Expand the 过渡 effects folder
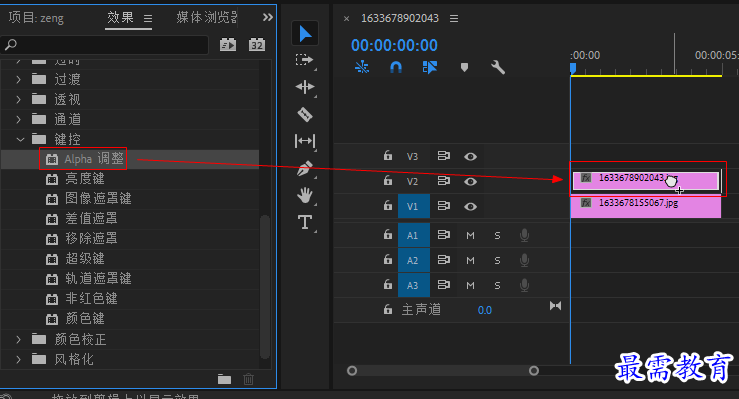739x399 pixels. click(18, 80)
